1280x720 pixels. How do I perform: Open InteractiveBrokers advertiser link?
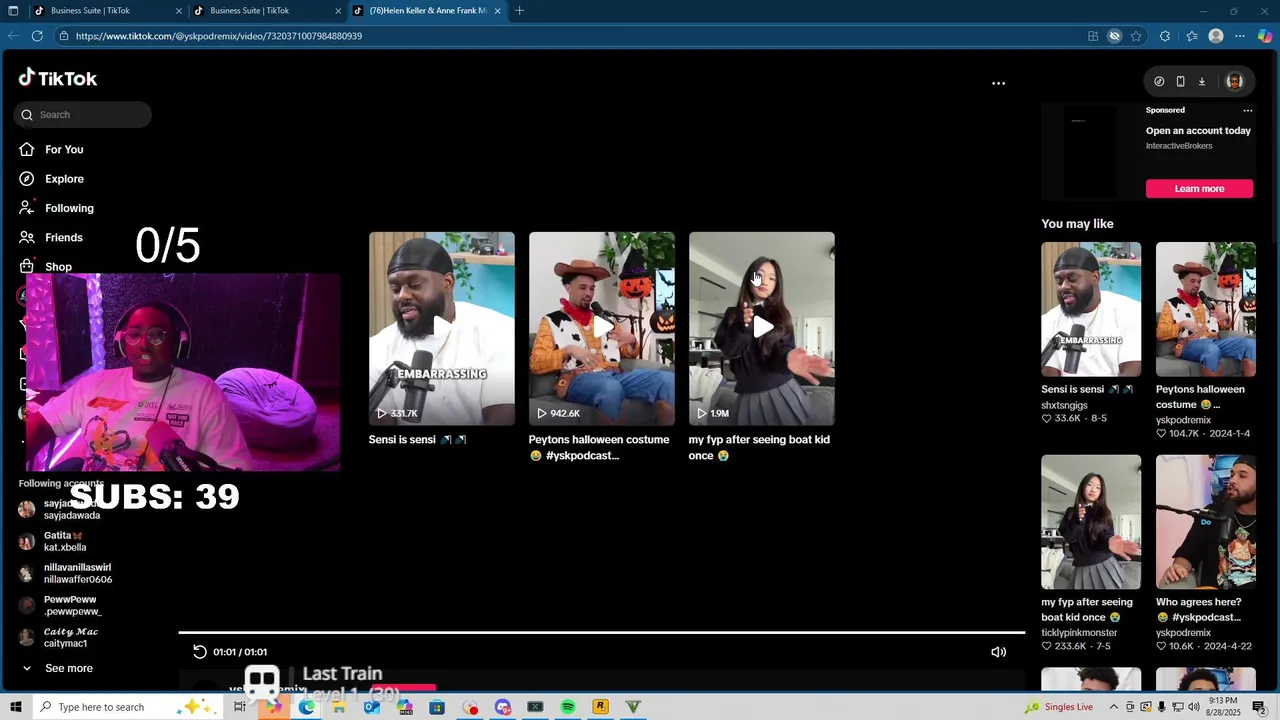click(1179, 146)
